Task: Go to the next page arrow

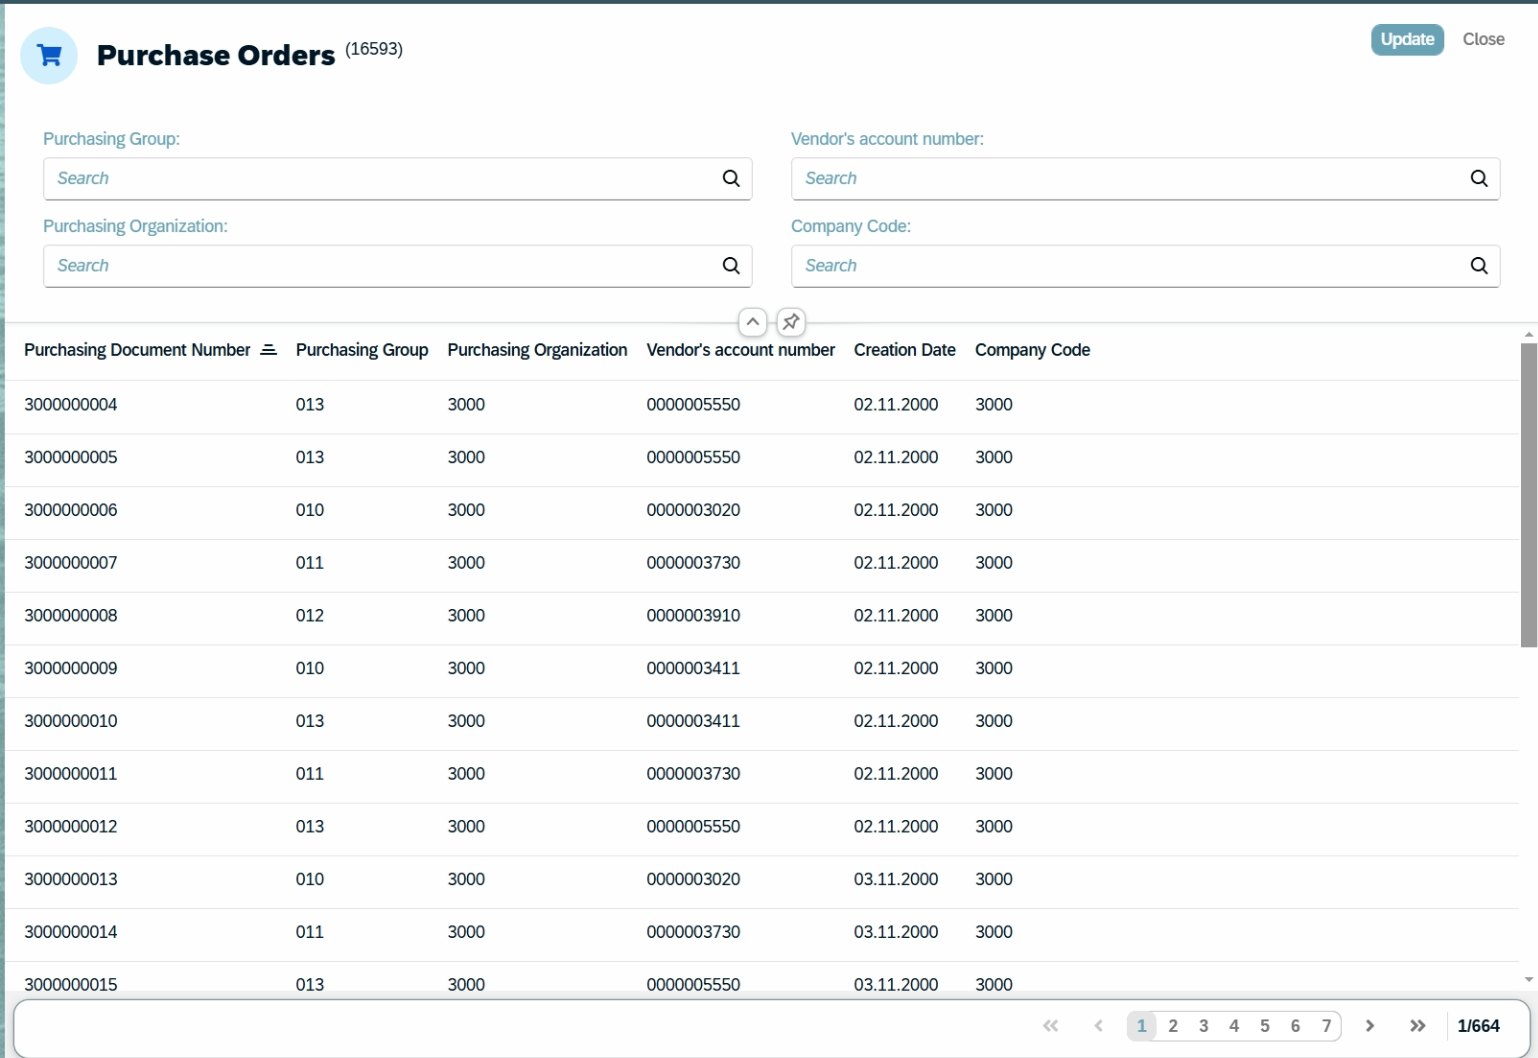Action: pyautogui.click(x=1370, y=1026)
